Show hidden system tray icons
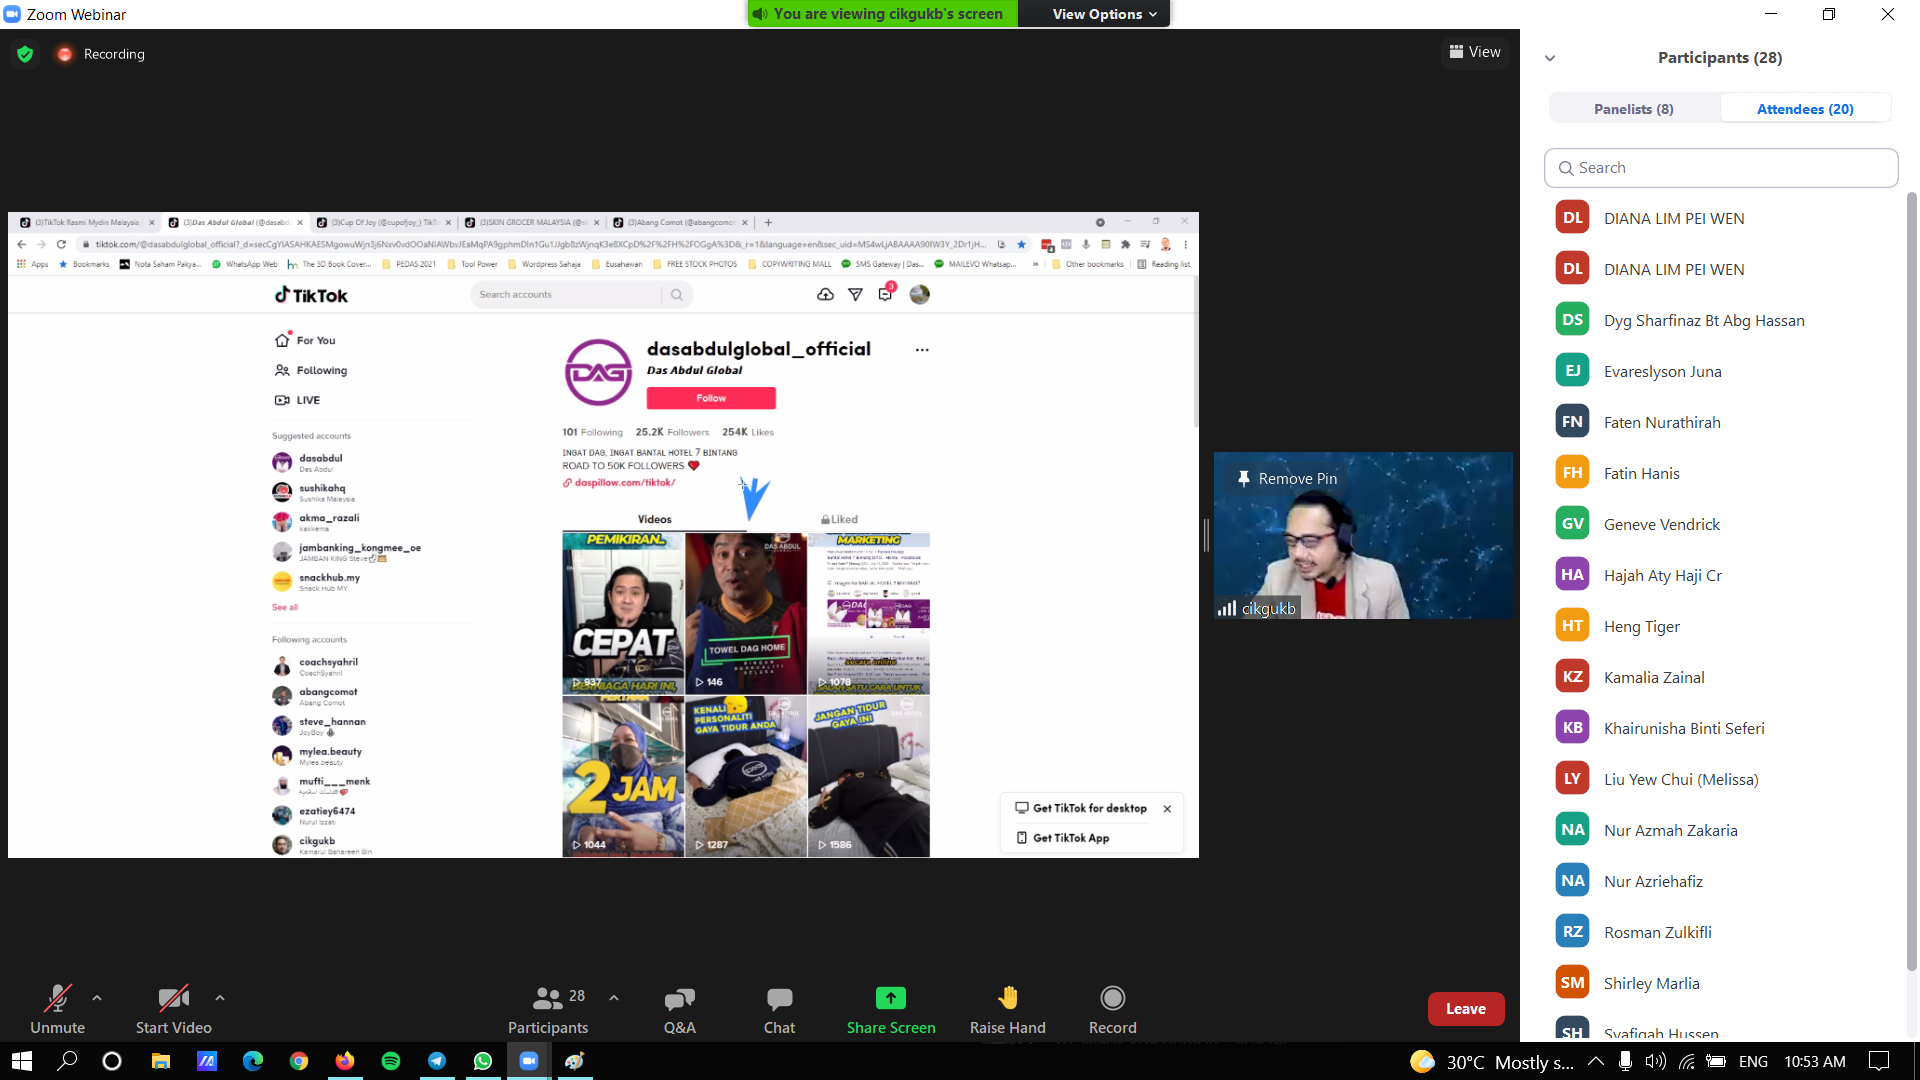 point(1596,1061)
